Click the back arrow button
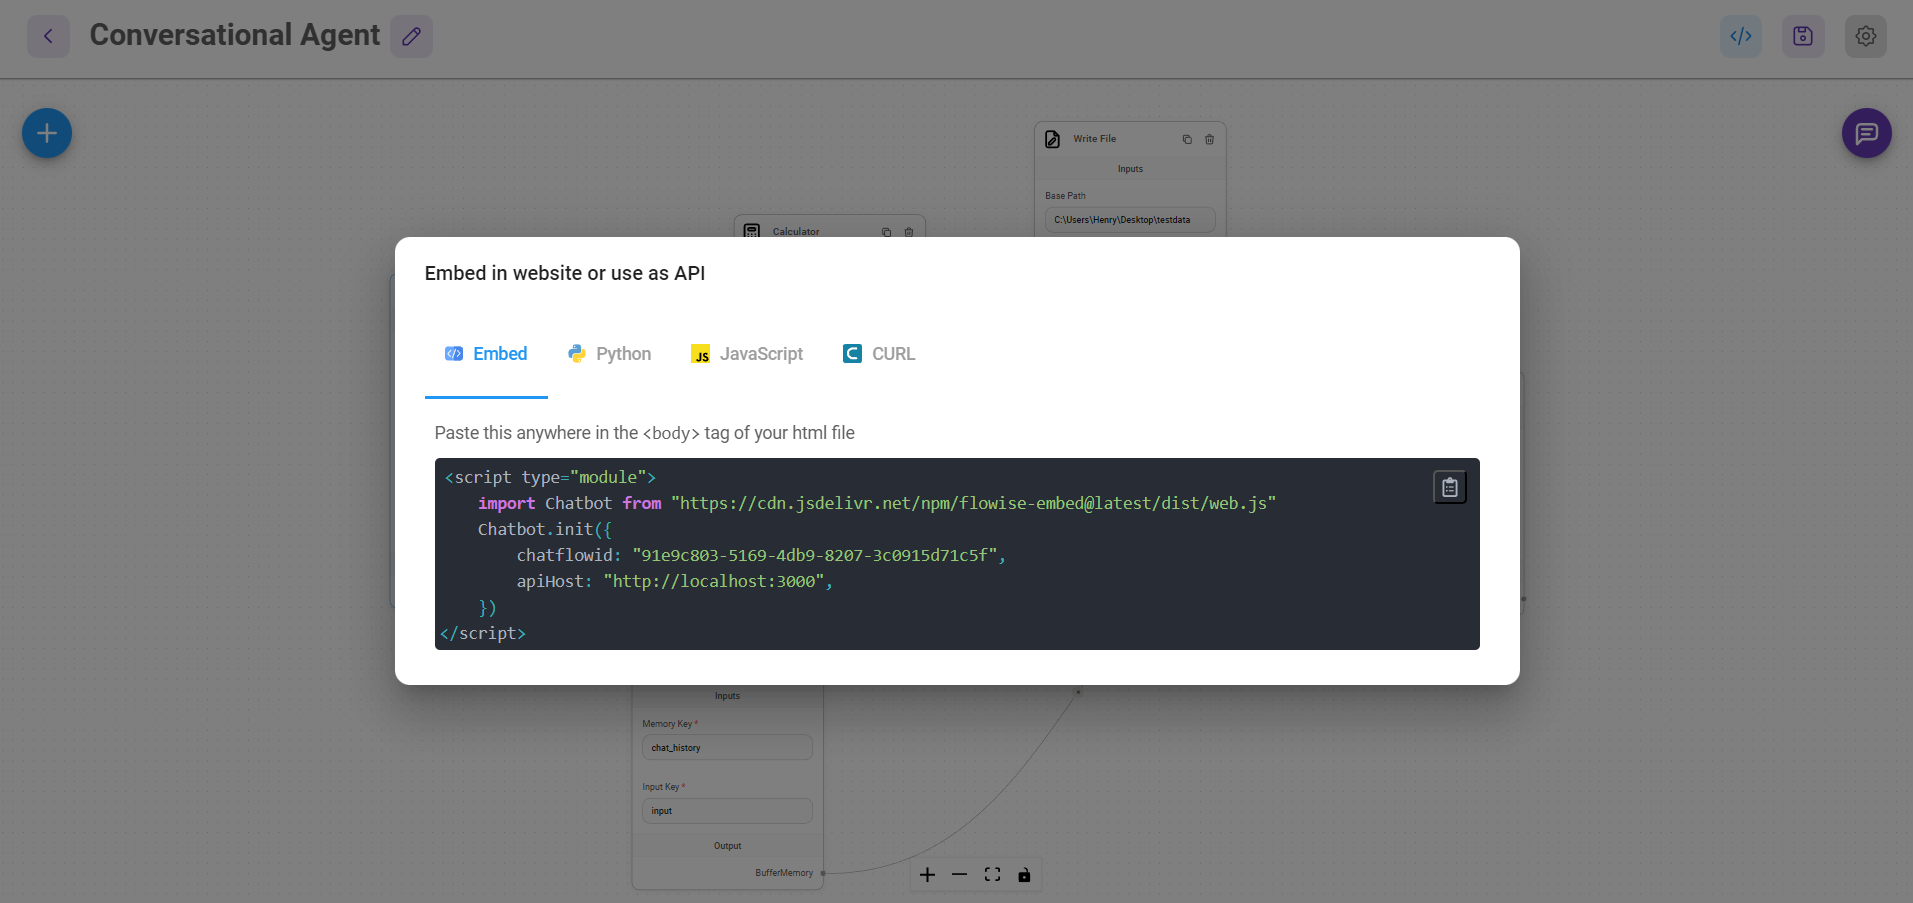This screenshot has height=903, width=1913. (48, 37)
